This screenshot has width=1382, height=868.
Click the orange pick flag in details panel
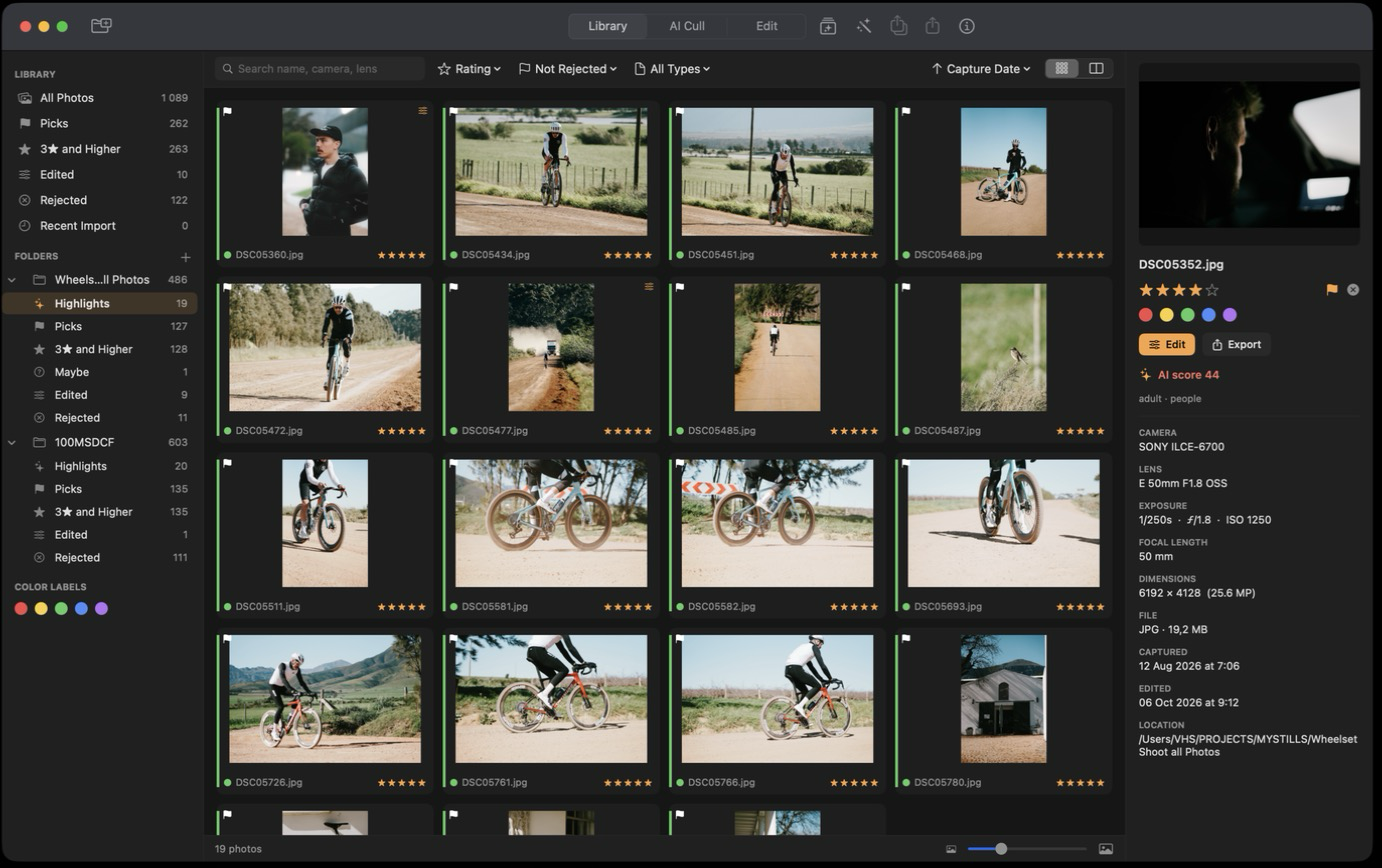[1332, 290]
